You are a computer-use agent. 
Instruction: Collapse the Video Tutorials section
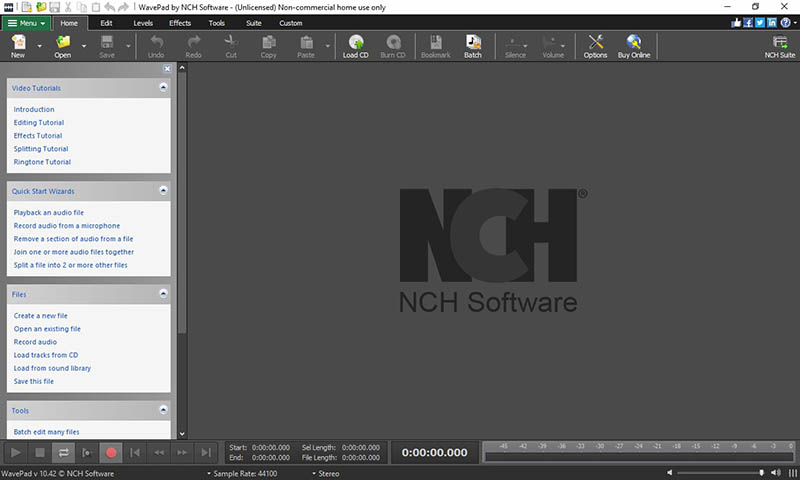pos(163,88)
